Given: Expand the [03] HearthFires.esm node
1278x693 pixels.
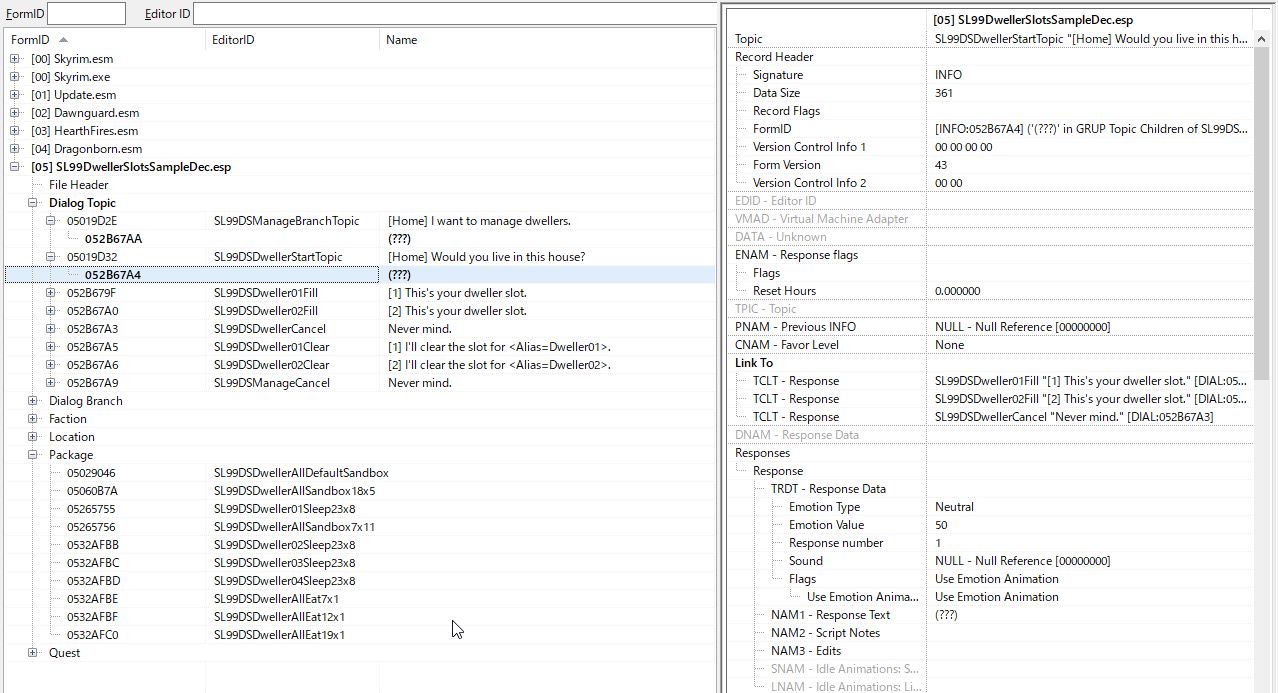Looking at the screenshot, I should pyautogui.click(x=15, y=131).
